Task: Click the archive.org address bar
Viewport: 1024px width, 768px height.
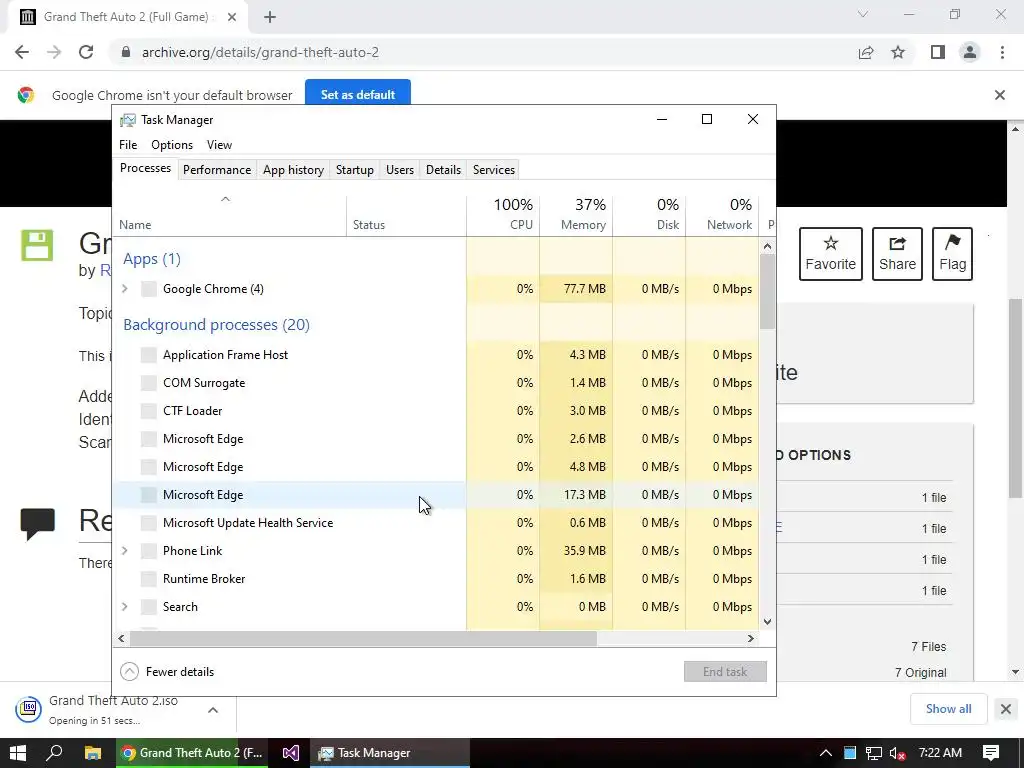Action: pos(483,52)
